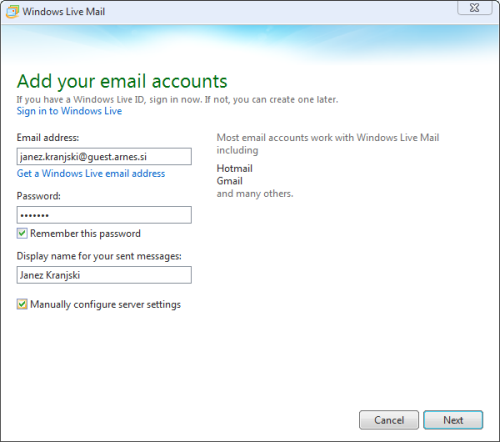The width and height of the screenshot is (500, 442).
Task: Close the Windows Live Mail dialog
Action: (475, 7)
